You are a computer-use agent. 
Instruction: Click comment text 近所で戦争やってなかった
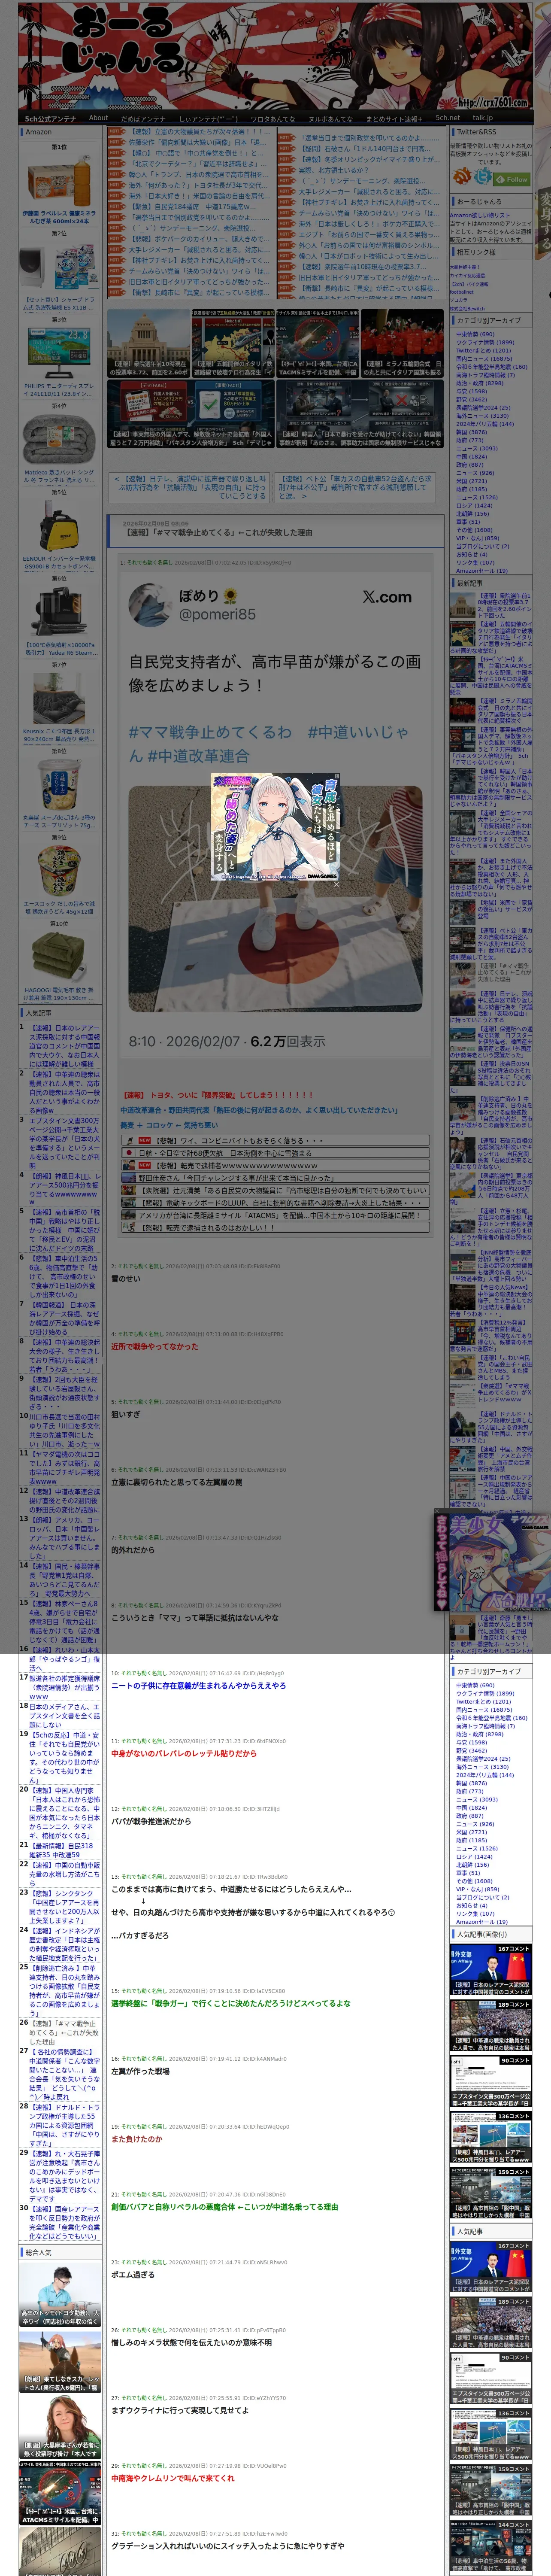(154, 1346)
